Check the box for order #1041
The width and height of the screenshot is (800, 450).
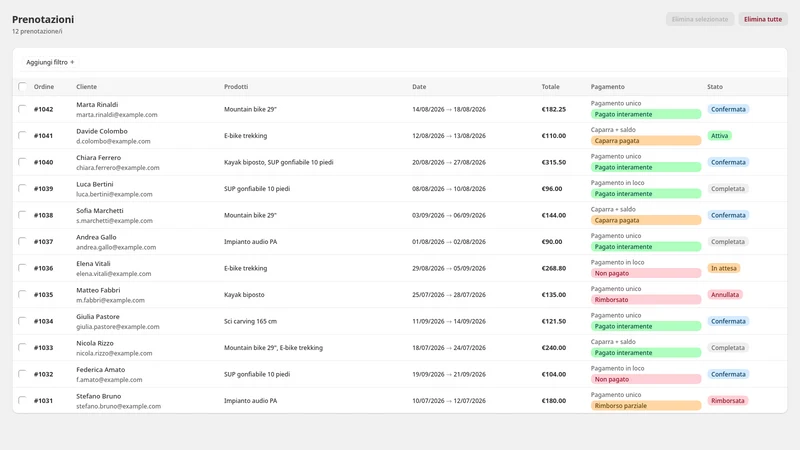(x=22, y=135)
